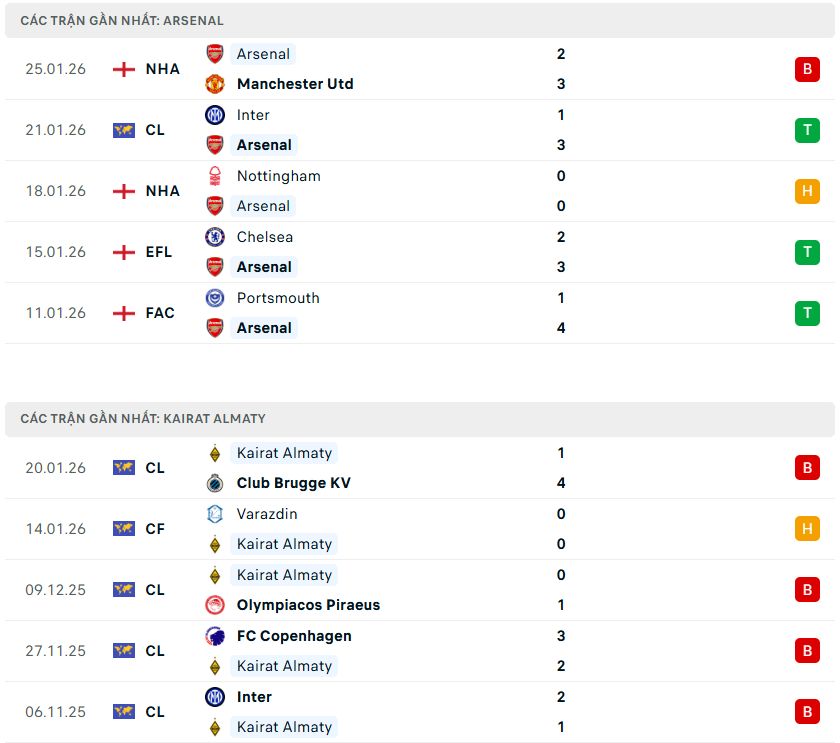Screen dimensions: 840x743
Task: Open the Olympiacos Piraeus team link
Action: (x=308, y=605)
